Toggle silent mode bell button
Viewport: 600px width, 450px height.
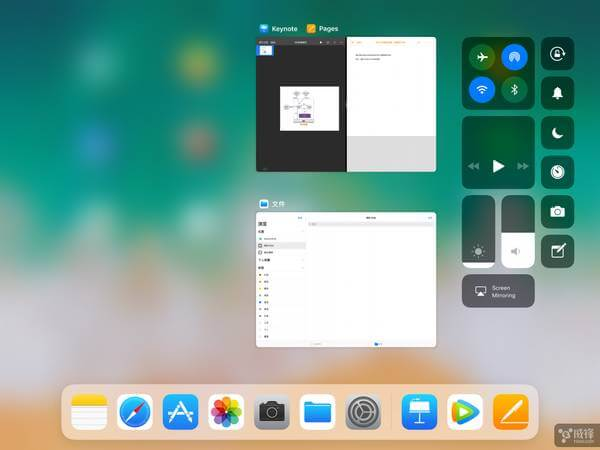(557, 93)
